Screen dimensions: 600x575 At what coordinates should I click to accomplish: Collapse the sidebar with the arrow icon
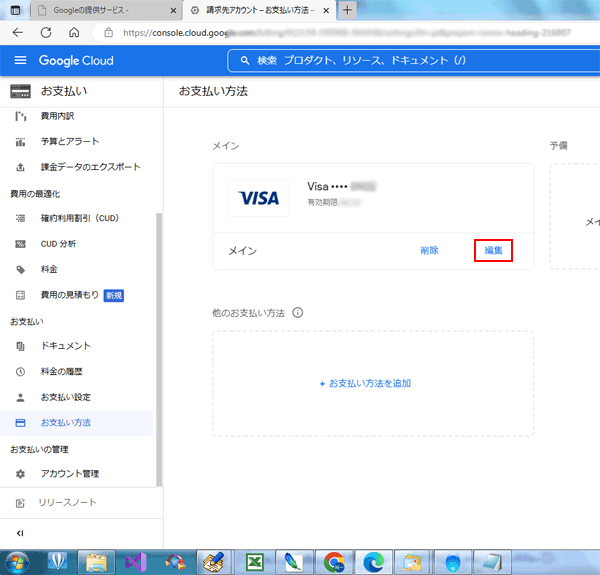click(20, 533)
